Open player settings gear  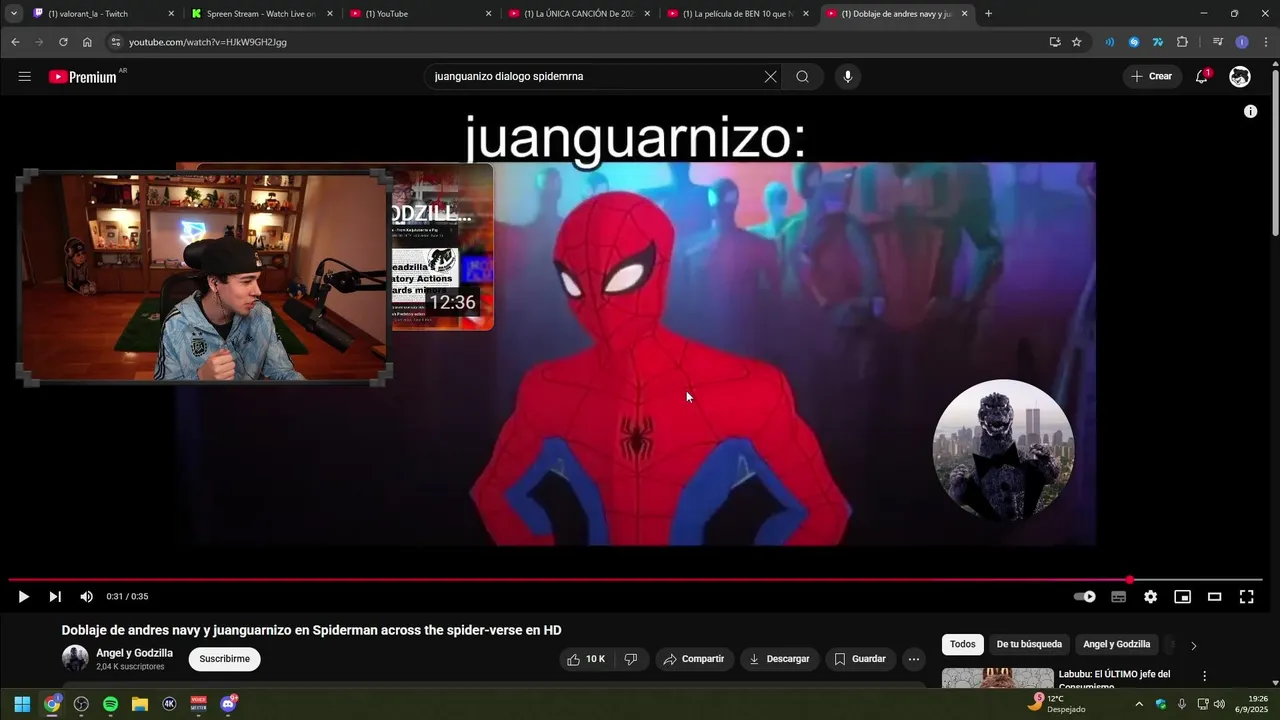[x=1150, y=597]
